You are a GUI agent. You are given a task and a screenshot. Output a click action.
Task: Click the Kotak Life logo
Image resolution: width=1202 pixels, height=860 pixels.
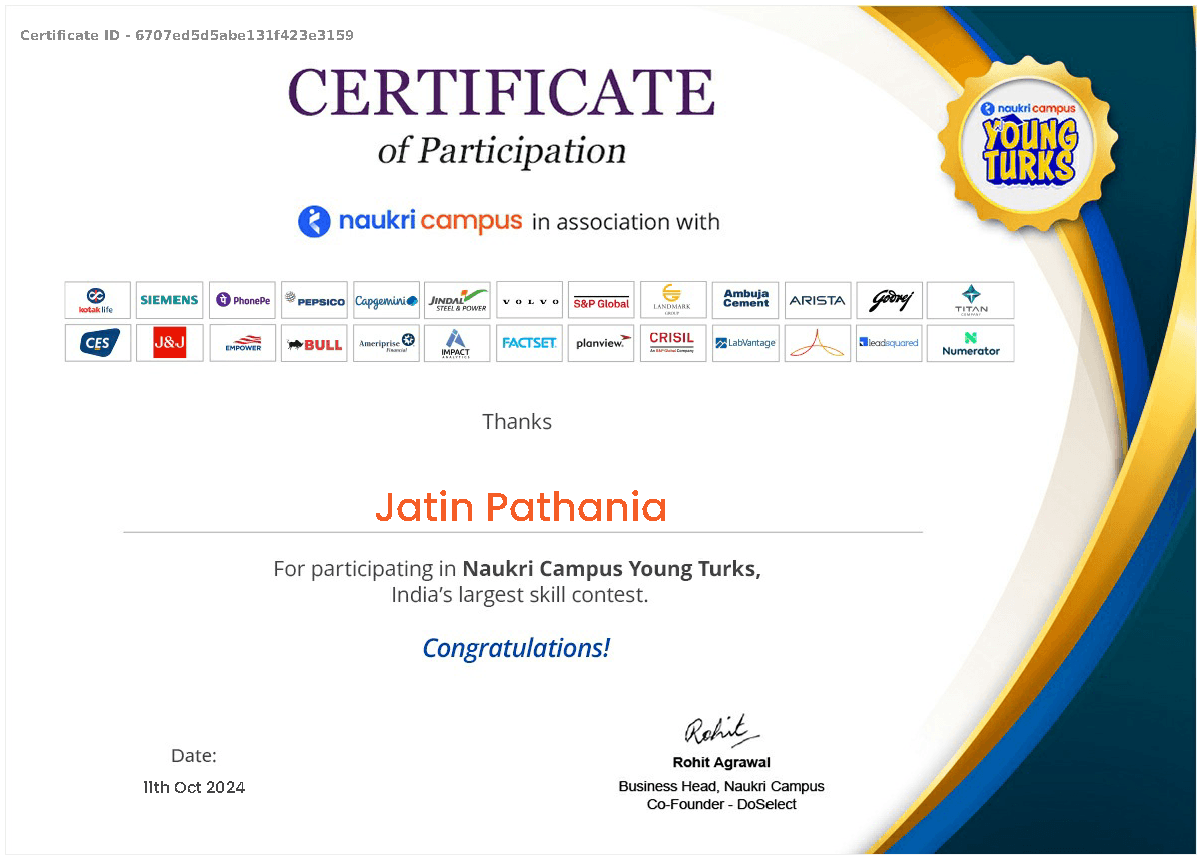coord(97,300)
